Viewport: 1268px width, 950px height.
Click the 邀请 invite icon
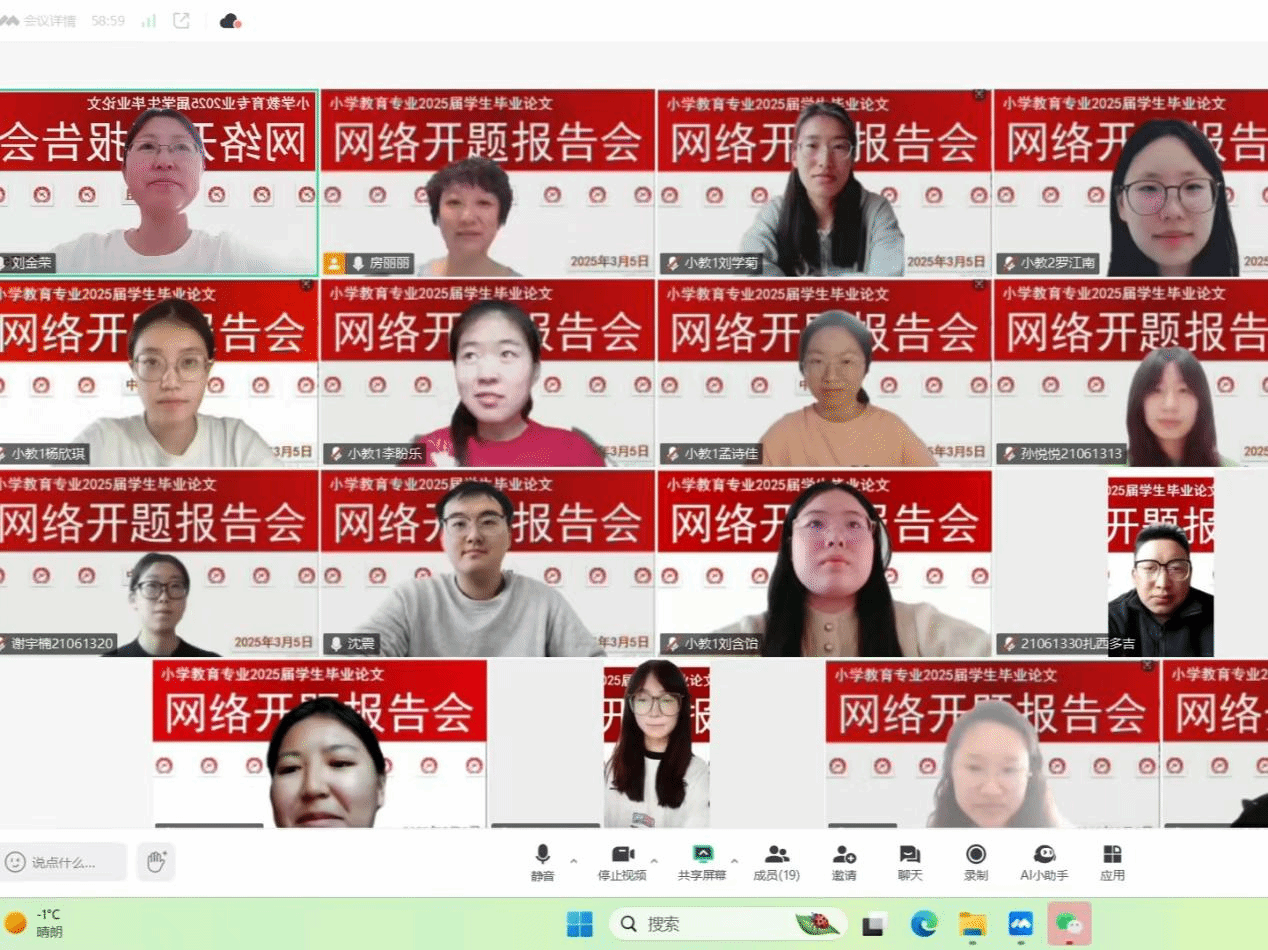[844, 861]
